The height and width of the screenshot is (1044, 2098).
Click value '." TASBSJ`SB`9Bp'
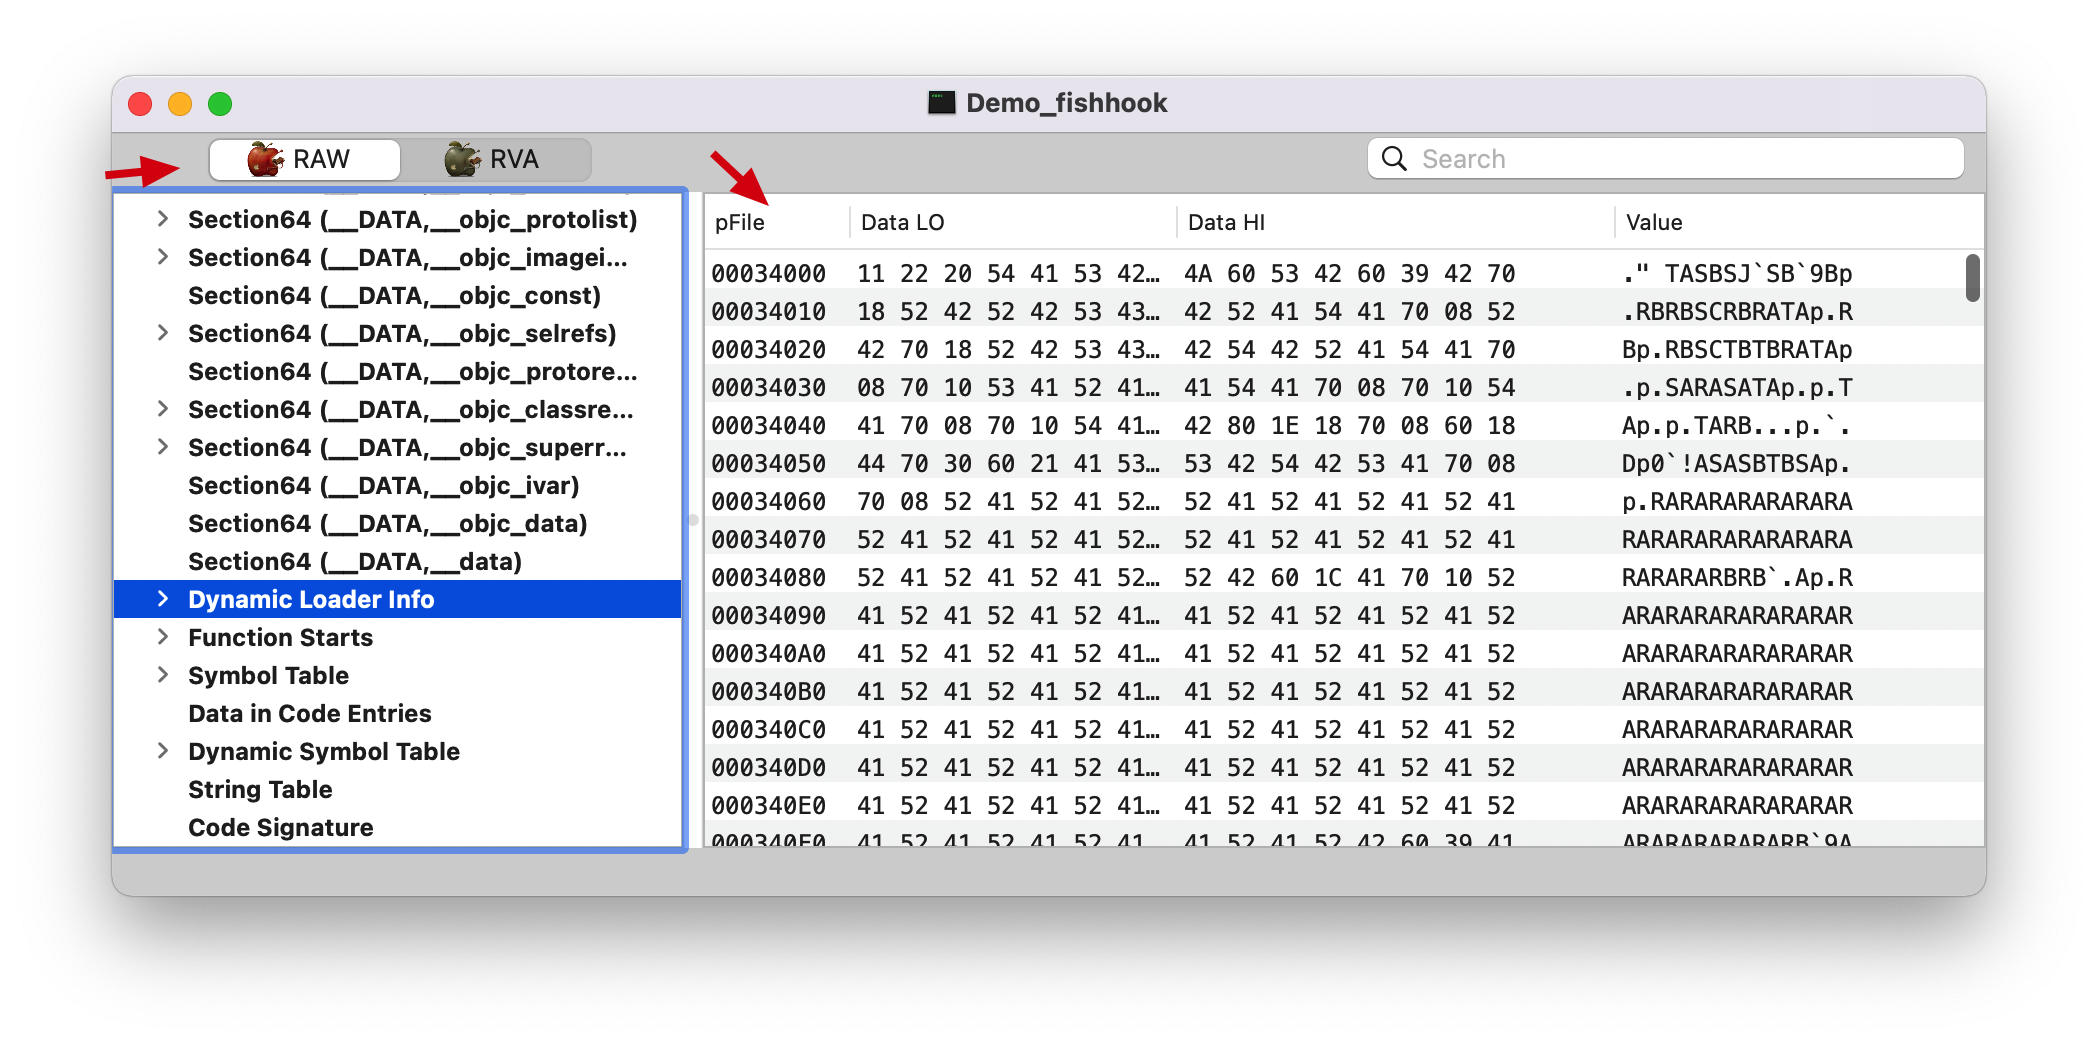point(1737,273)
